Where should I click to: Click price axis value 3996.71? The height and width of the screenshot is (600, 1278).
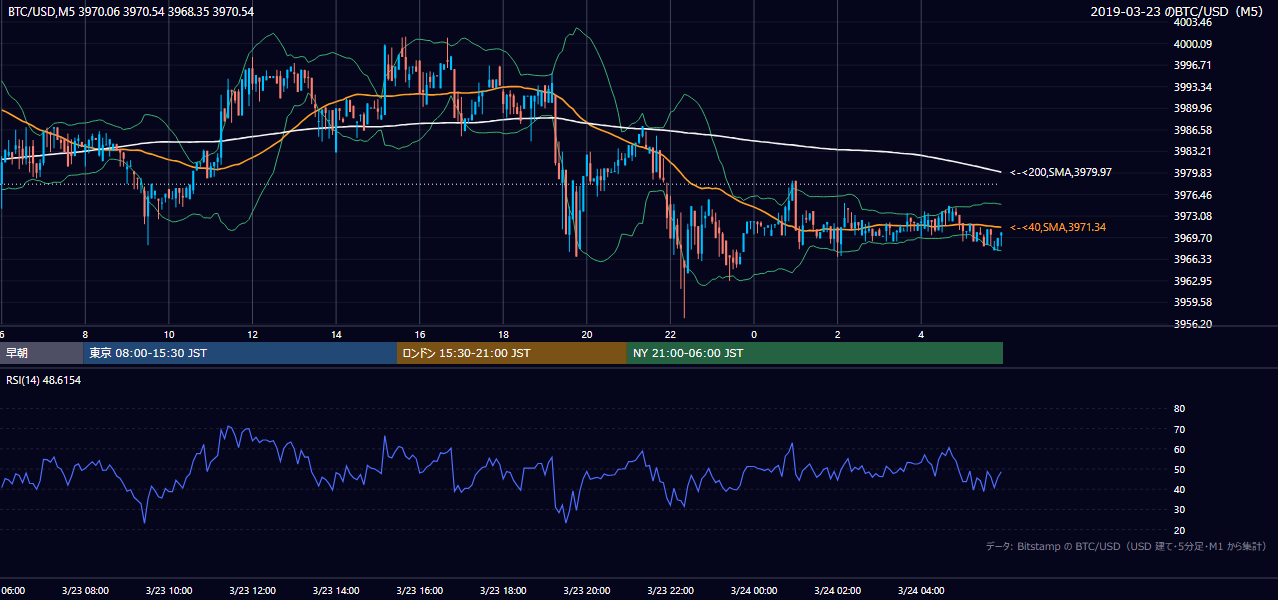pyautogui.click(x=1193, y=65)
